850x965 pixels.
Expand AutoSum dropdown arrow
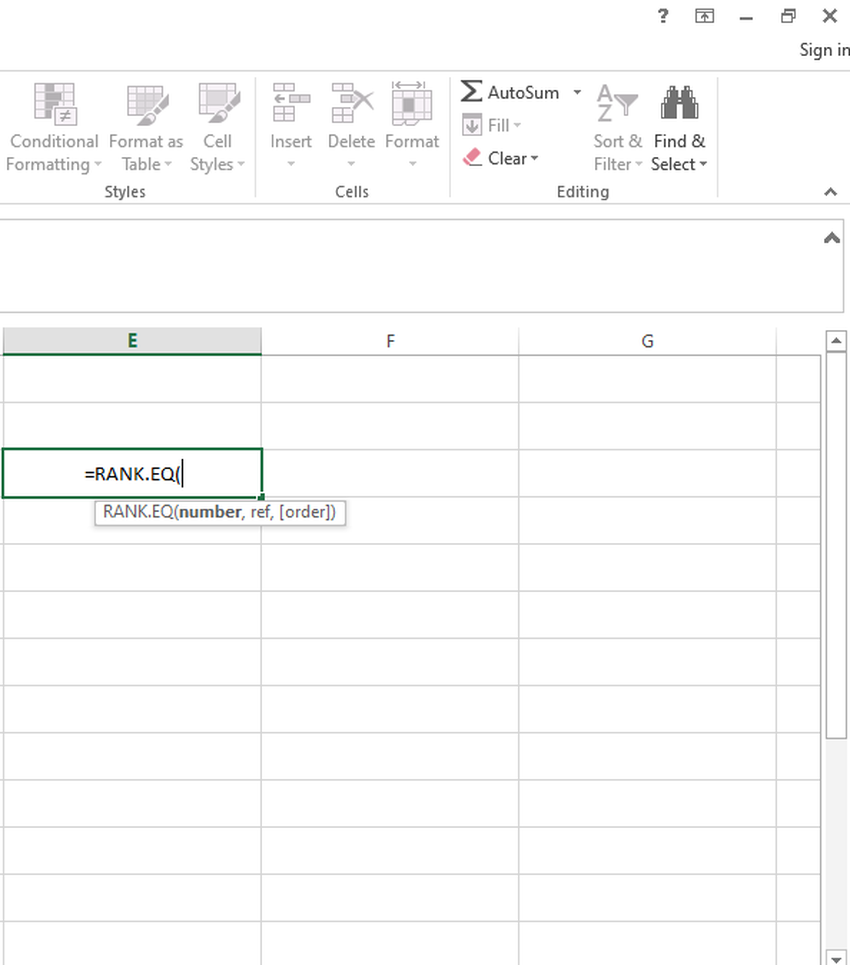coord(577,92)
